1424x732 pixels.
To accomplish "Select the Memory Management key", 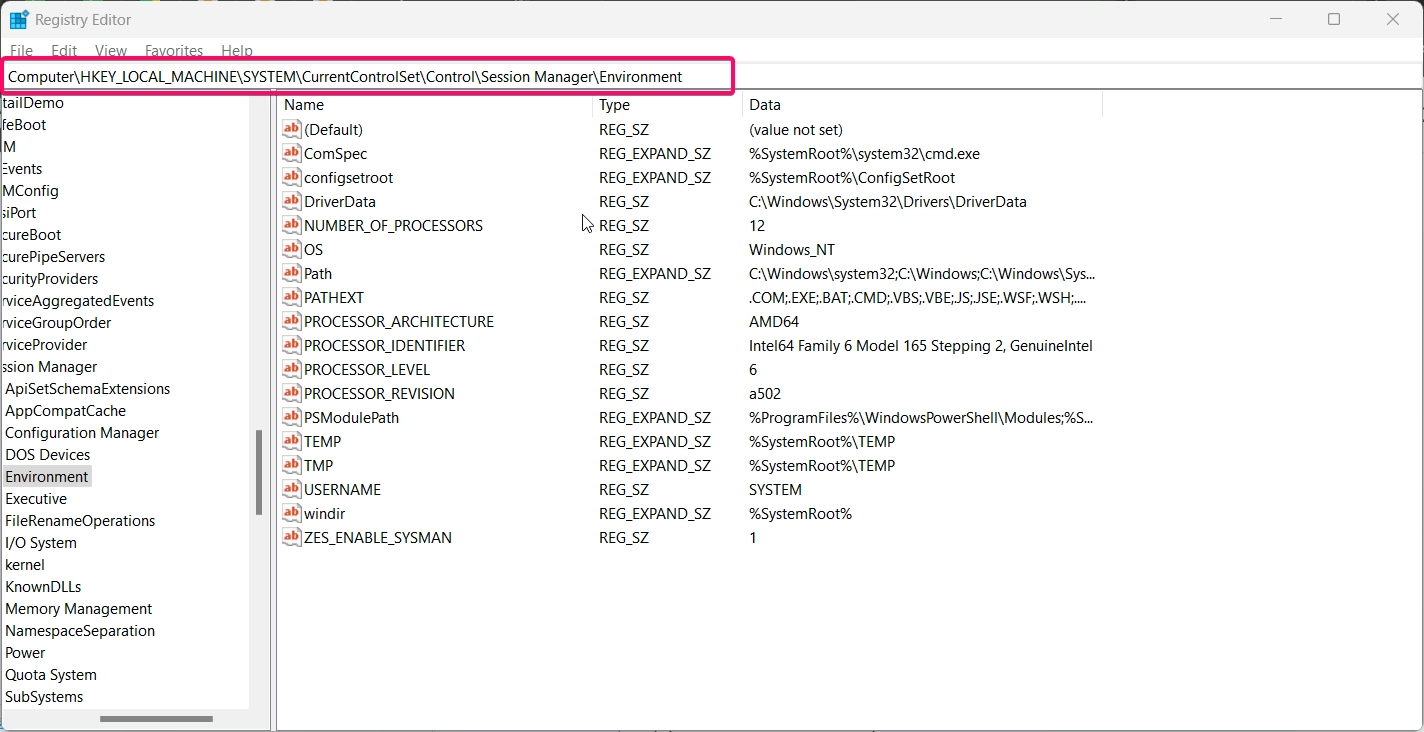I will [x=79, y=609].
